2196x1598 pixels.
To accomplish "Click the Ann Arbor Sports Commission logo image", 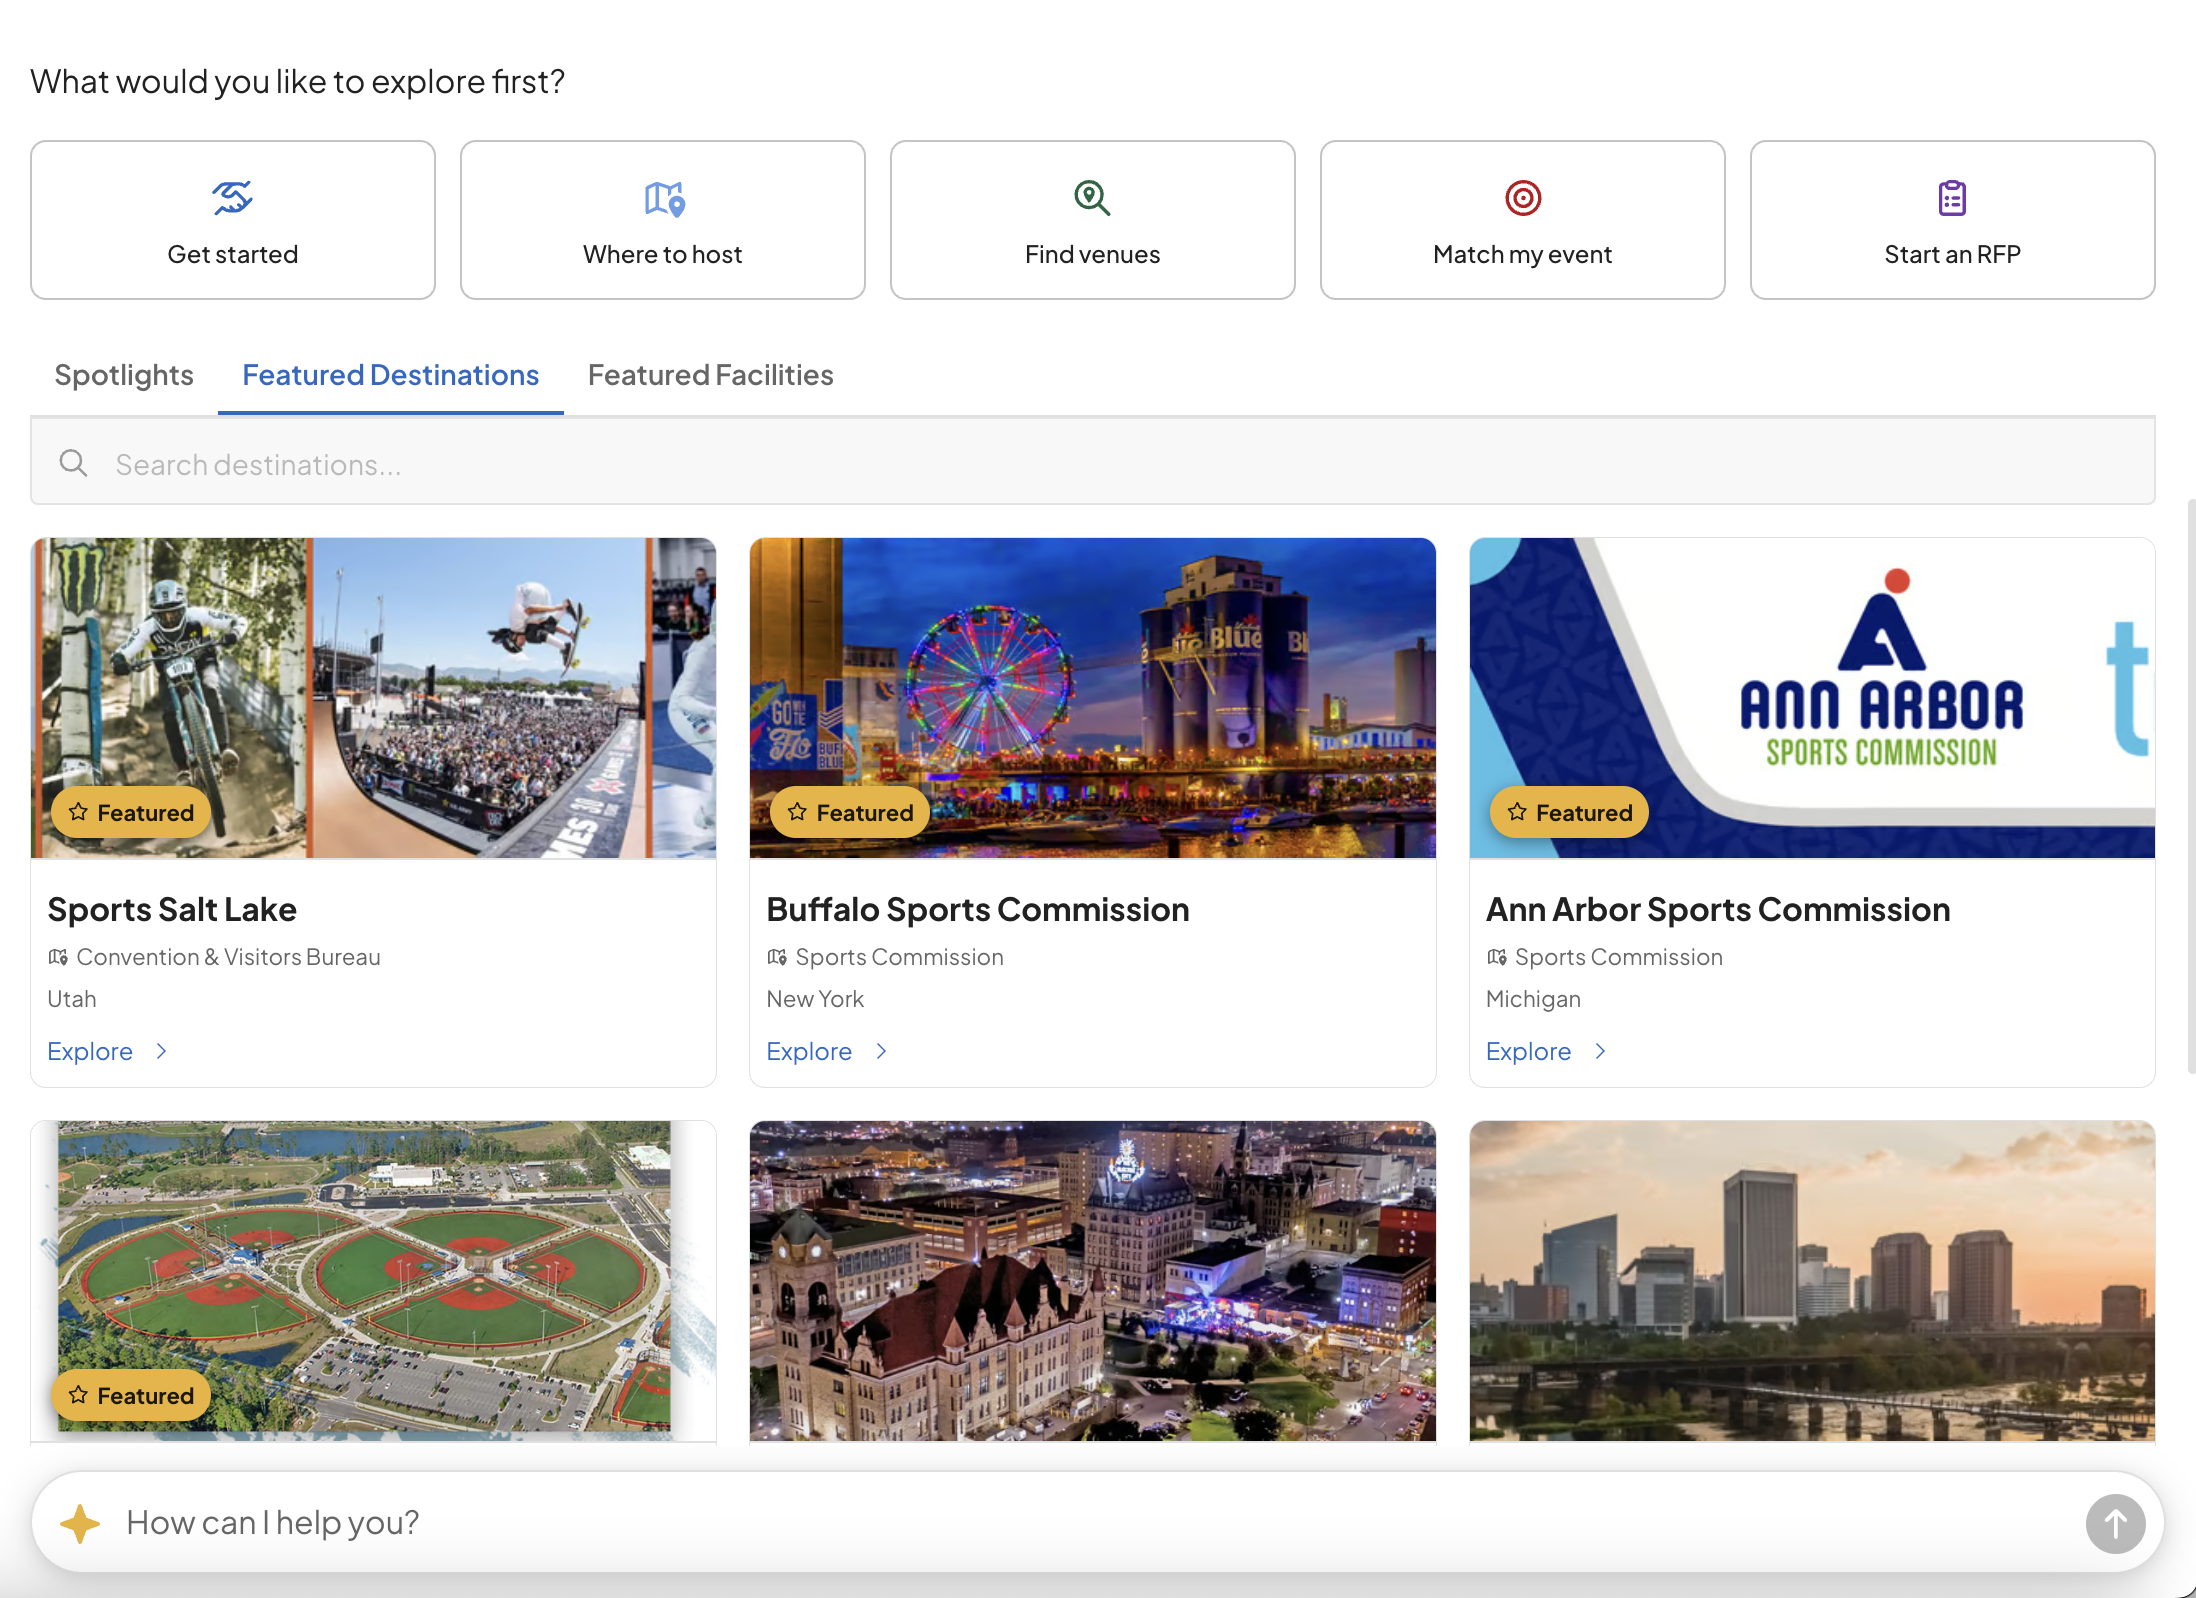I will [1812, 698].
